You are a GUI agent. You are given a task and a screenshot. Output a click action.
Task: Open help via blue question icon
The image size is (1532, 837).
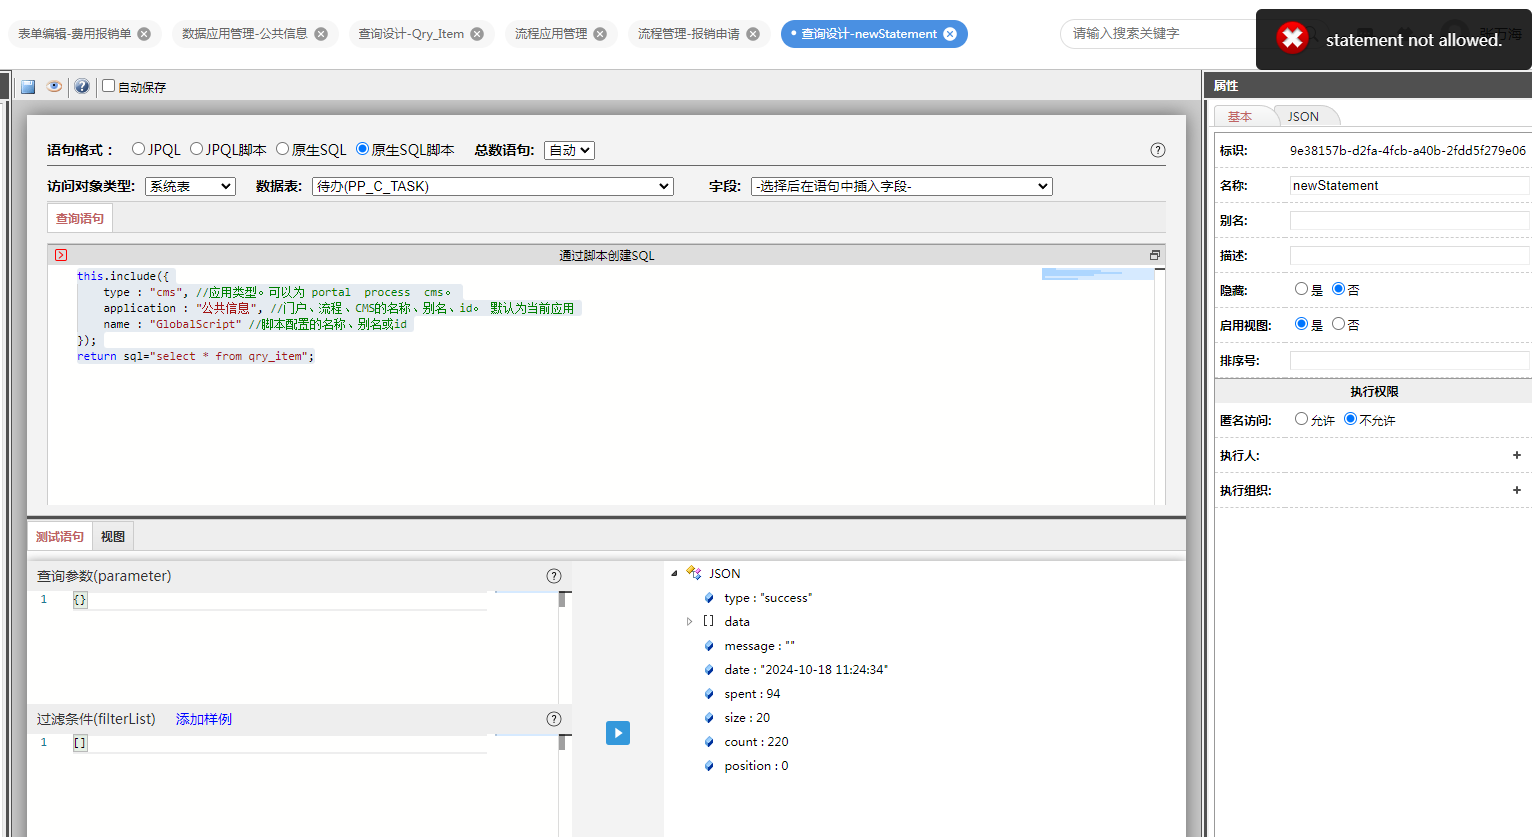click(82, 87)
